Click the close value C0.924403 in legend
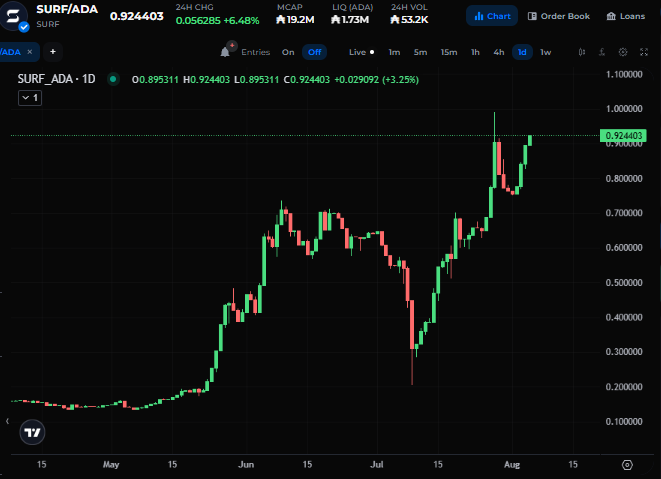The width and height of the screenshot is (661, 479). pos(307,79)
